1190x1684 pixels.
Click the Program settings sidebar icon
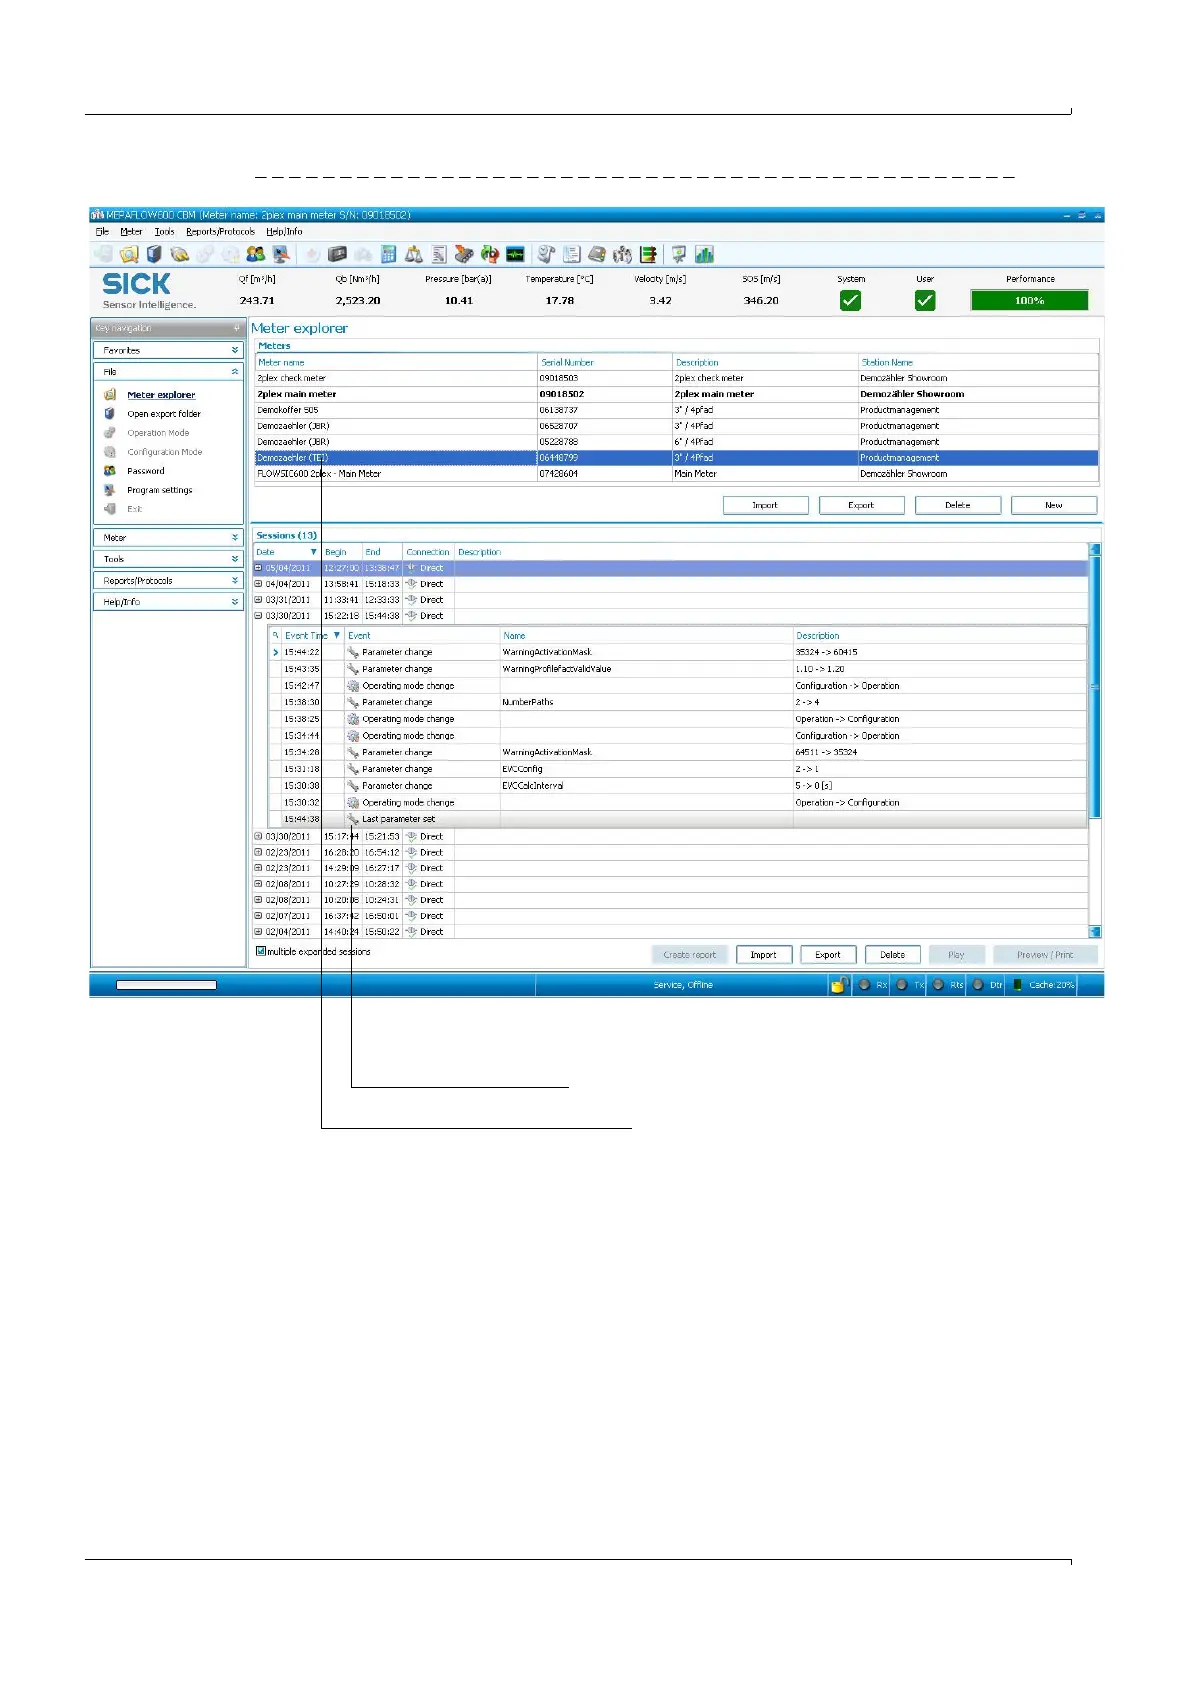(x=110, y=490)
